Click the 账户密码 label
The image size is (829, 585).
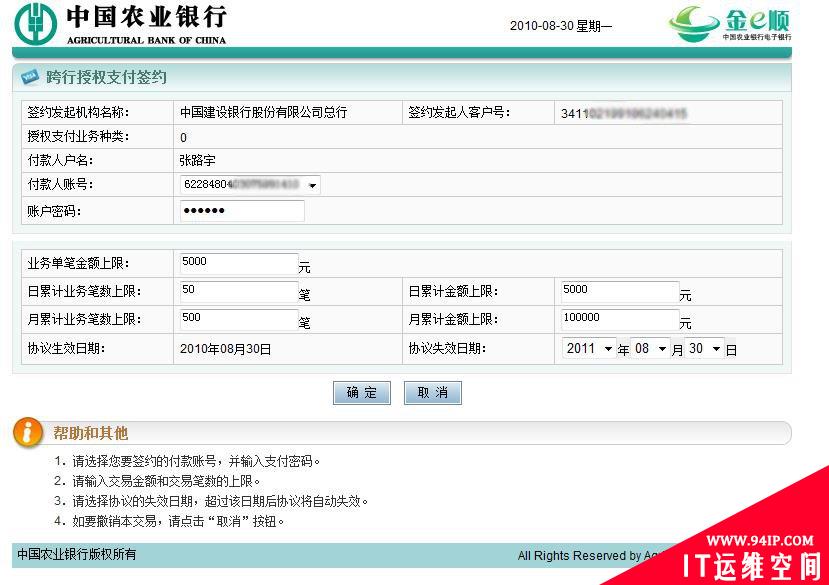pos(54,211)
